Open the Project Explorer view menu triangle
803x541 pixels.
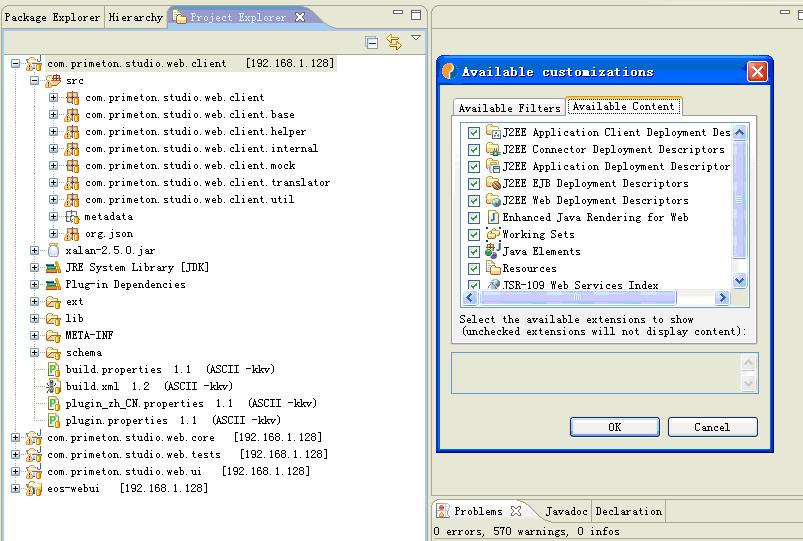pyautogui.click(x=416, y=38)
